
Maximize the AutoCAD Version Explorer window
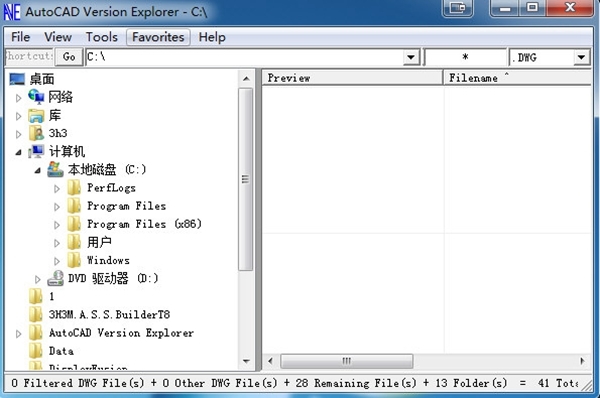(x=533, y=7)
